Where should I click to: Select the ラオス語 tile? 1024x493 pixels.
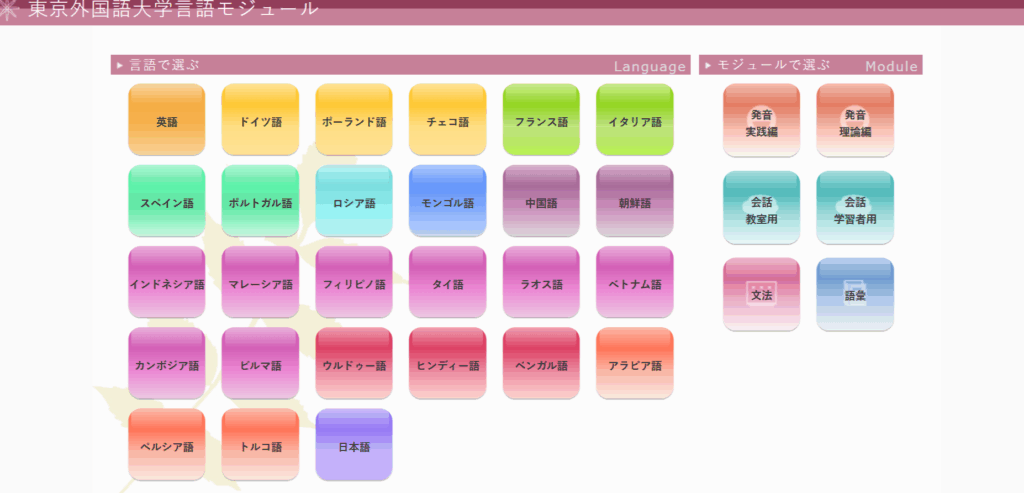click(541, 282)
